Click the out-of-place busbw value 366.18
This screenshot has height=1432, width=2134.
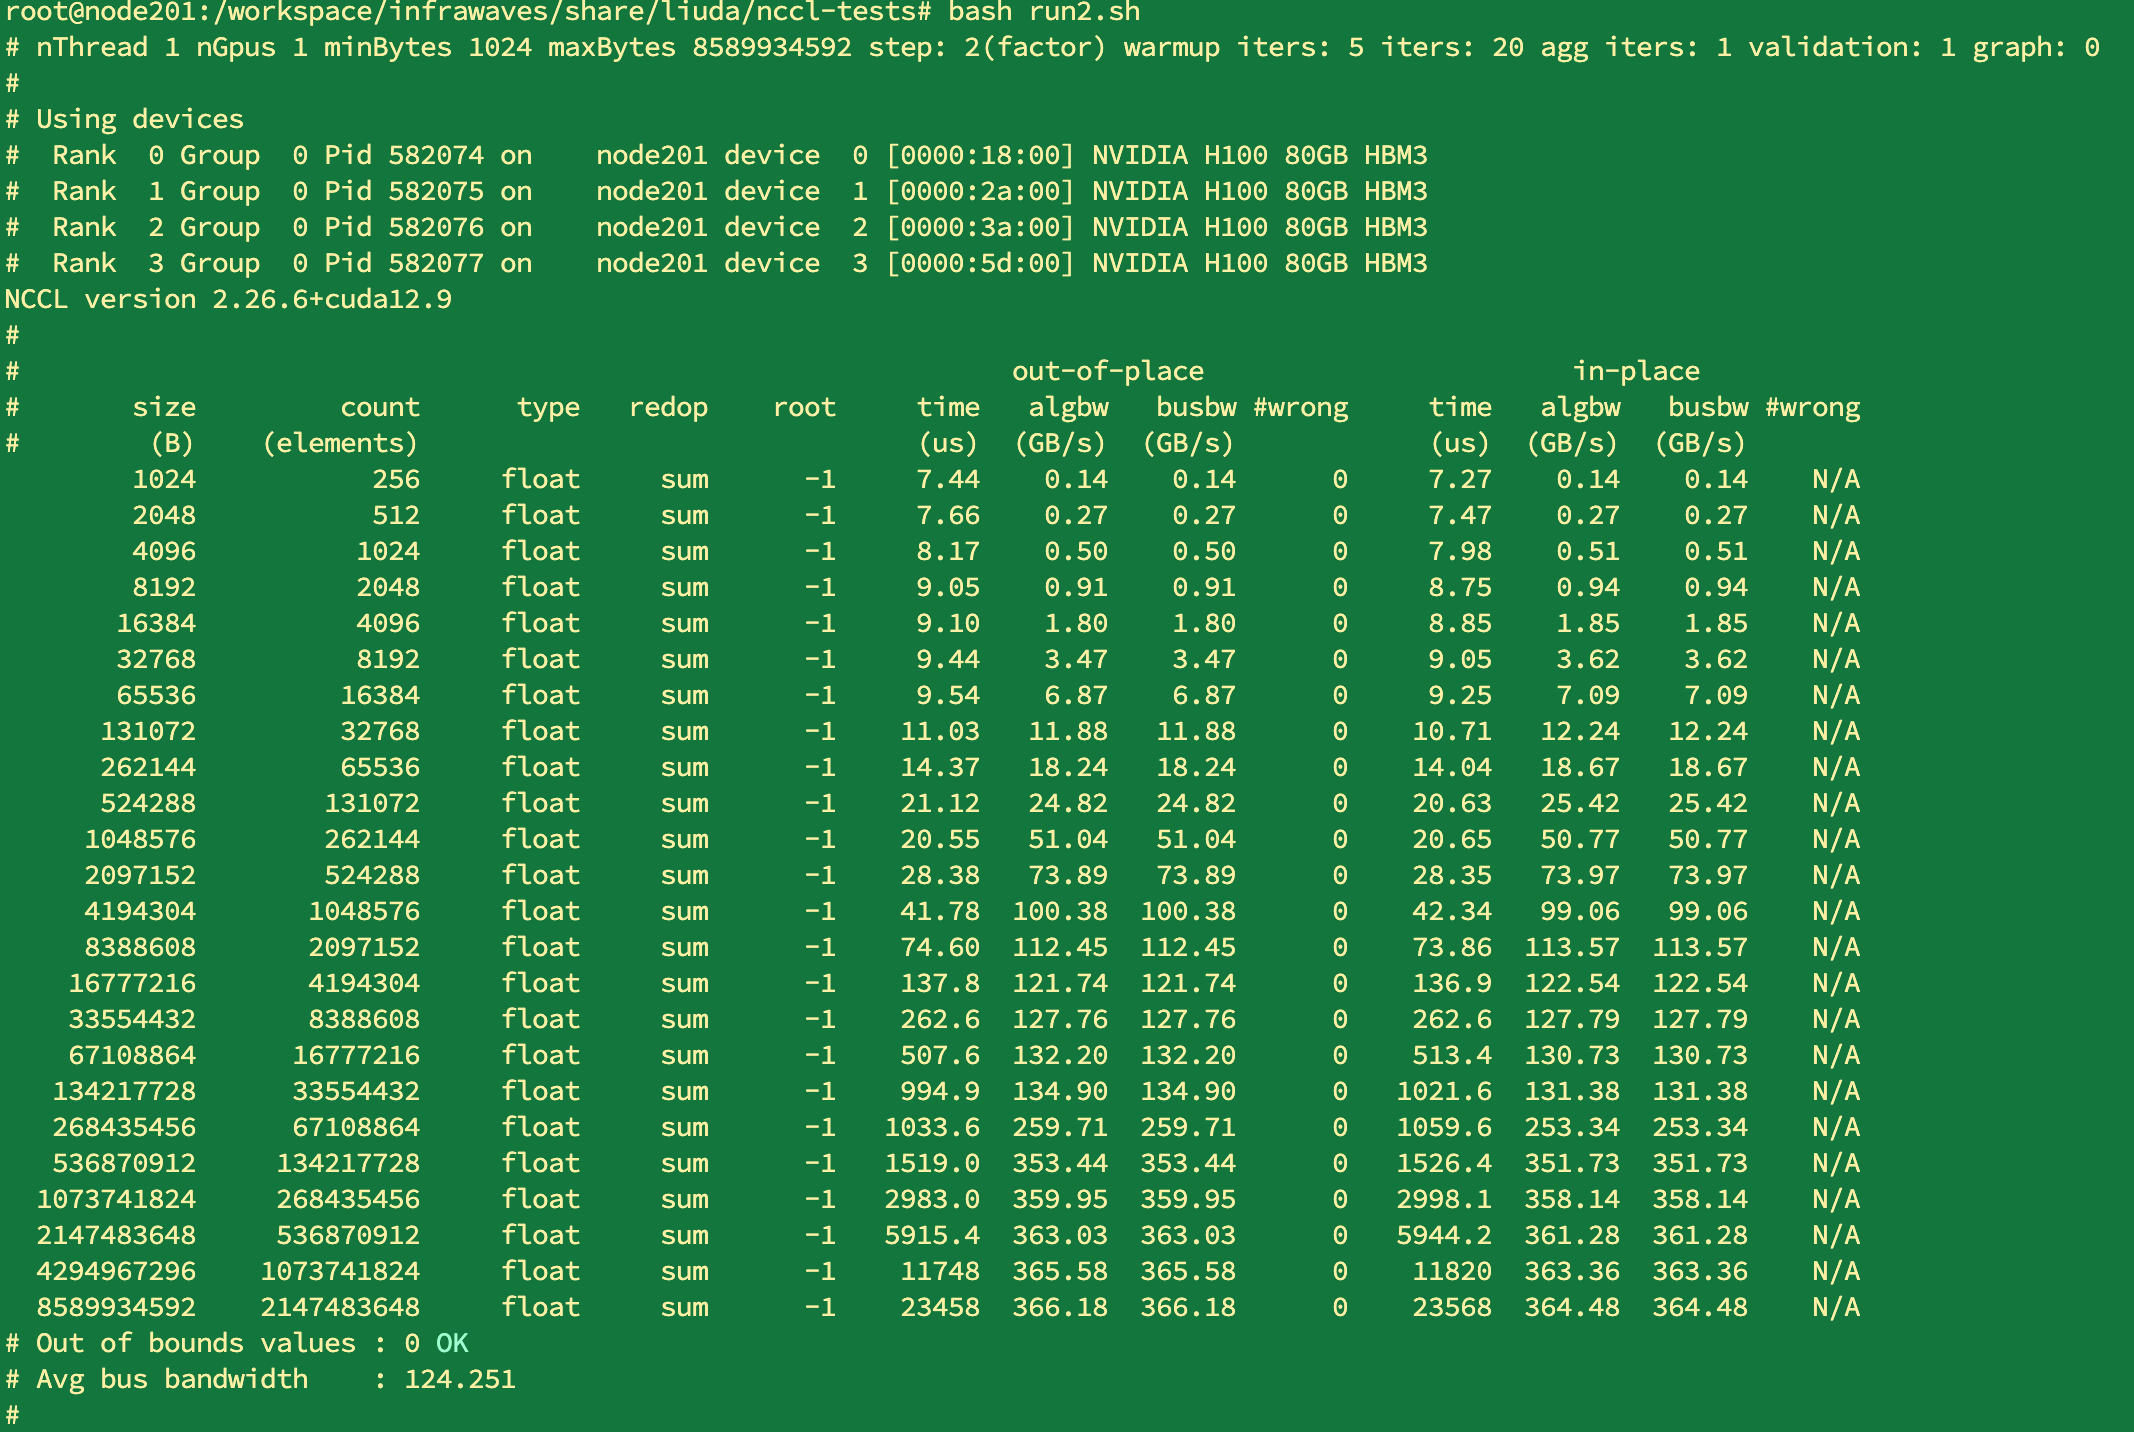click(1187, 1307)
